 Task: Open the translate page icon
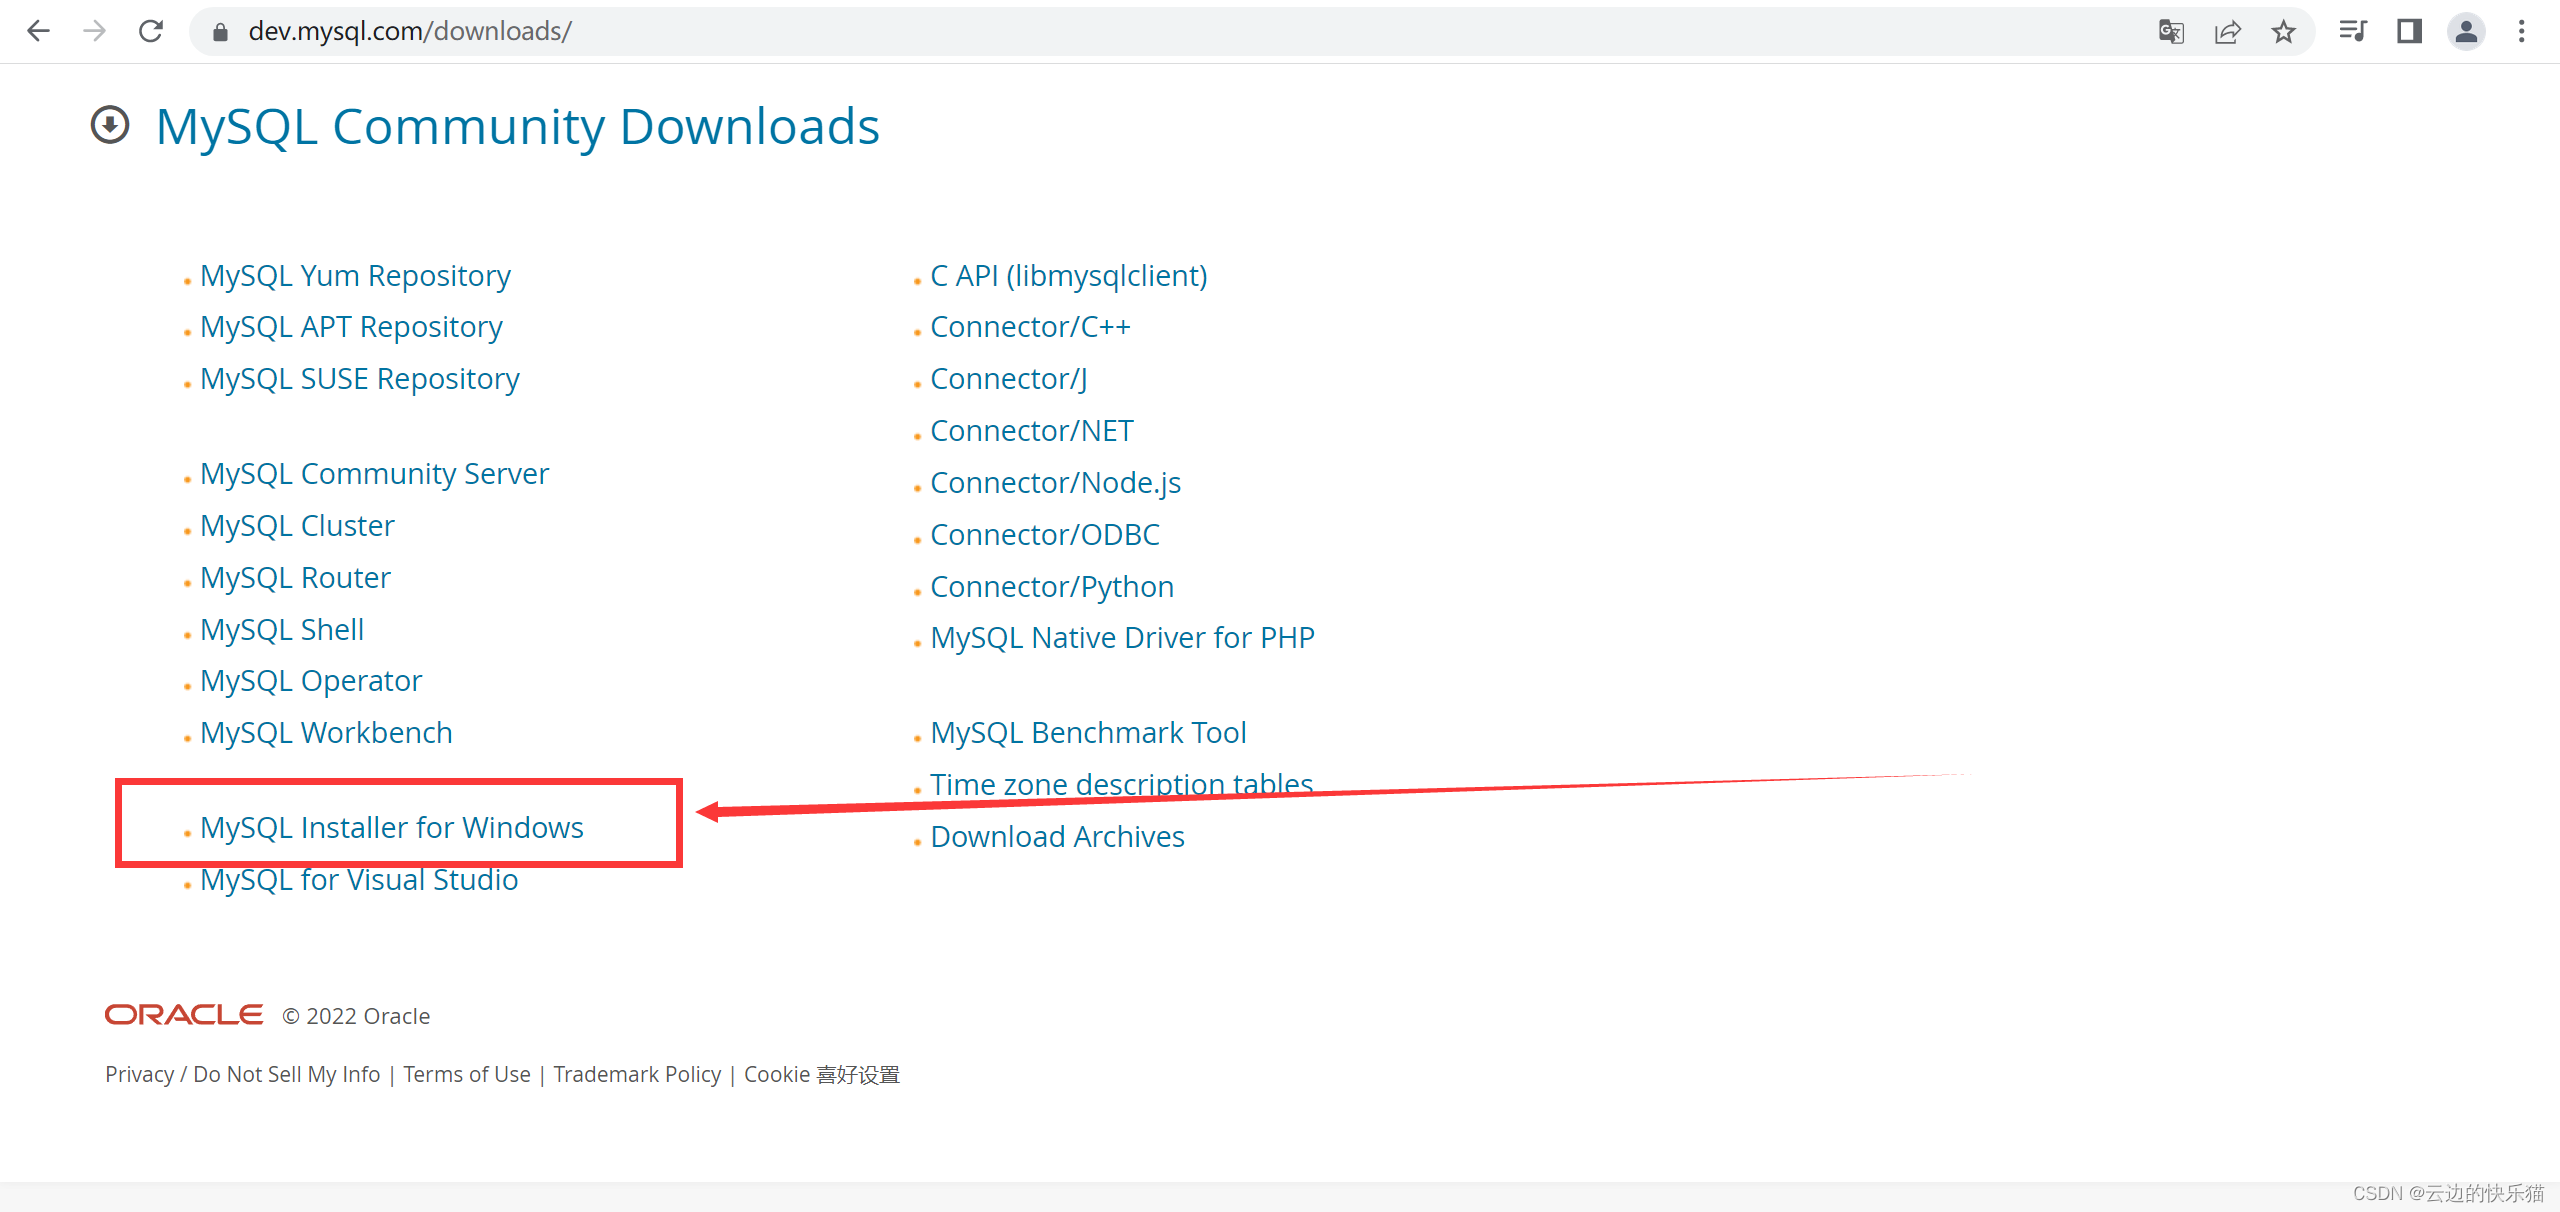(x=2171, y=32)
